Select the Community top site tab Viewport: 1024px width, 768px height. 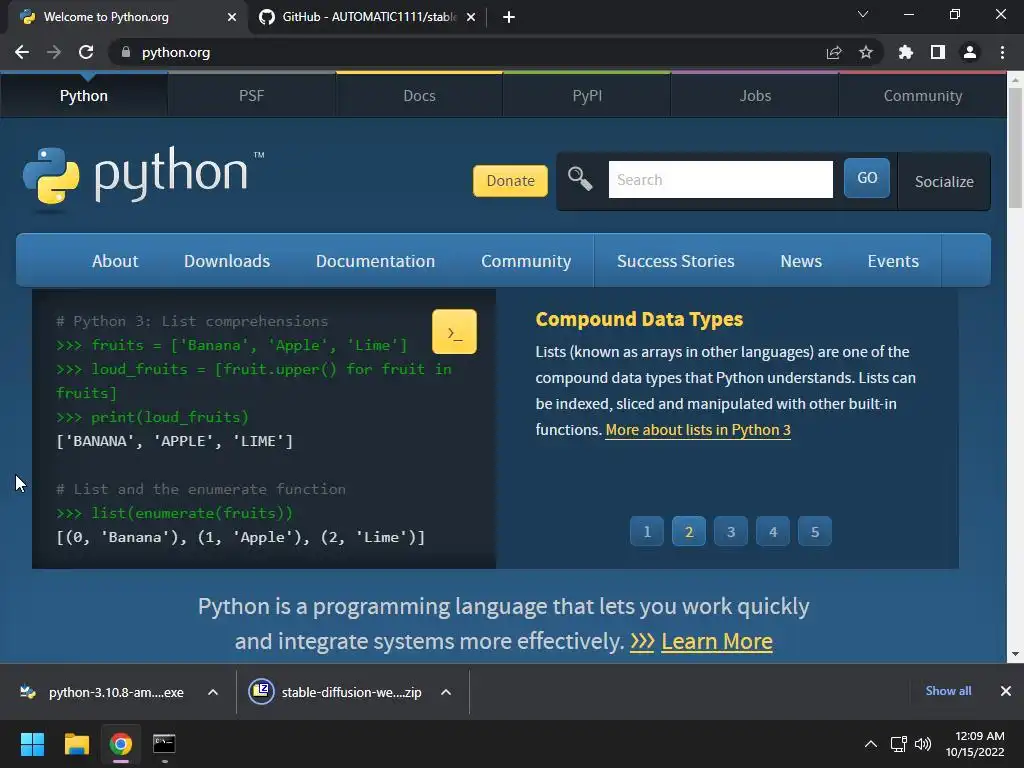(923, 96)
